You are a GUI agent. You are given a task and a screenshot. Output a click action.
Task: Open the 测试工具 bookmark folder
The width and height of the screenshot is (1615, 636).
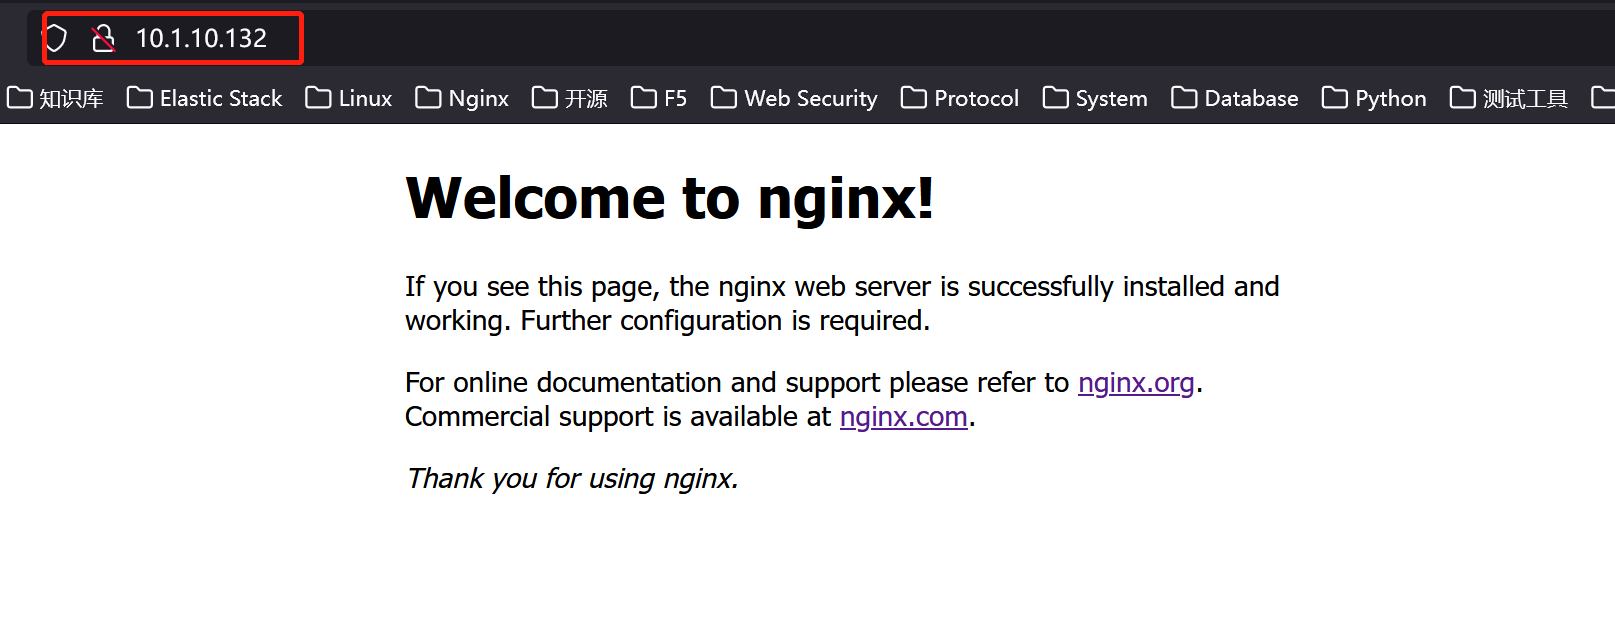(1509, 98)
